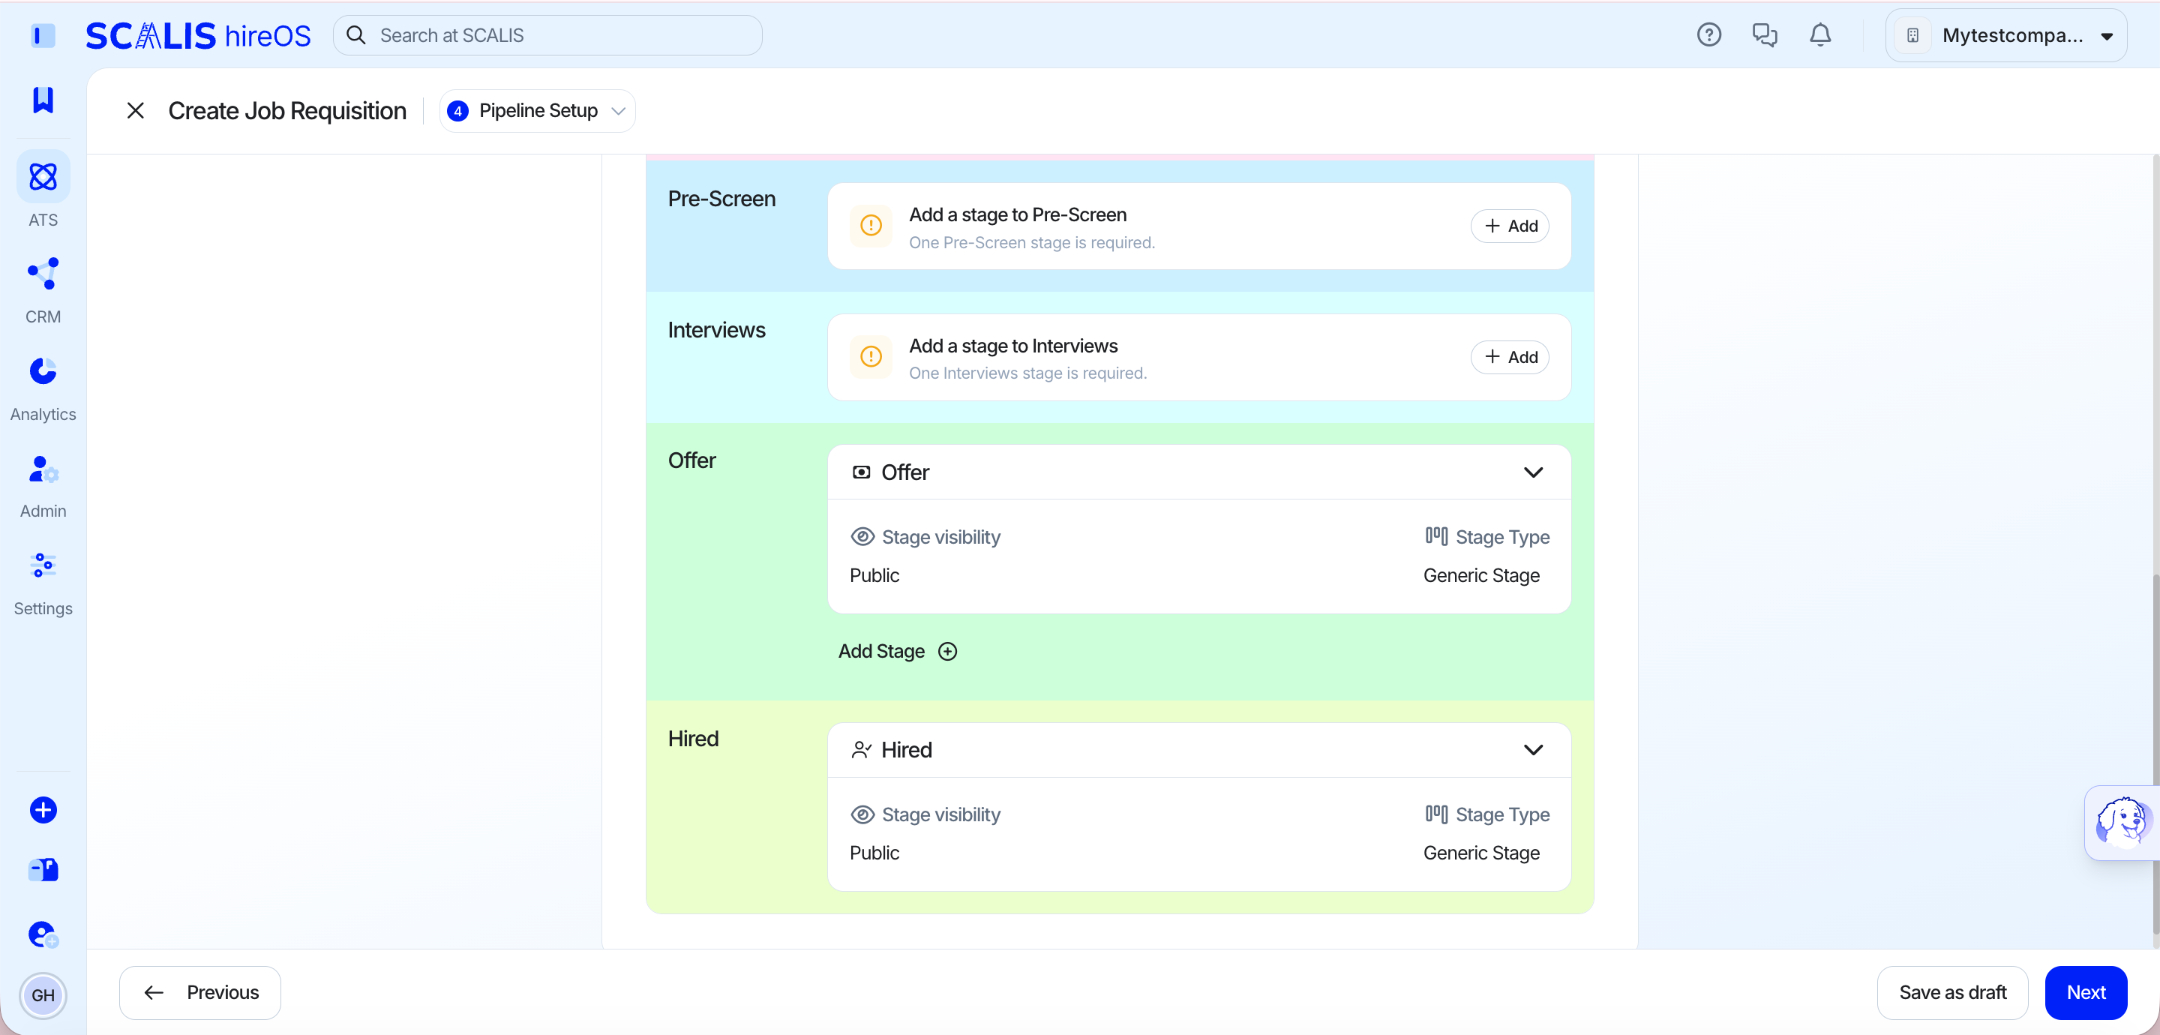The width and height of the screenshot is (2160, 1035).
Task: Open the ATS module
Action: coord(43,190)
